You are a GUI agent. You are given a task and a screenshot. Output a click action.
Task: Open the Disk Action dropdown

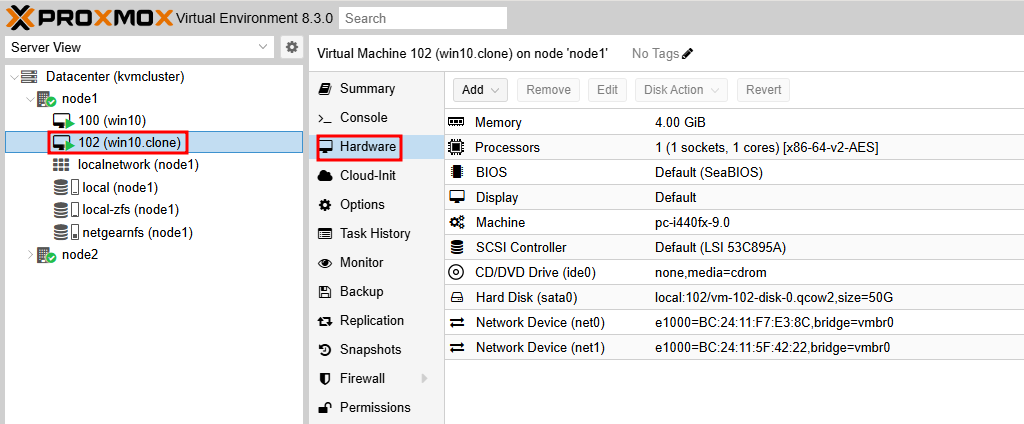coord(681,90)
